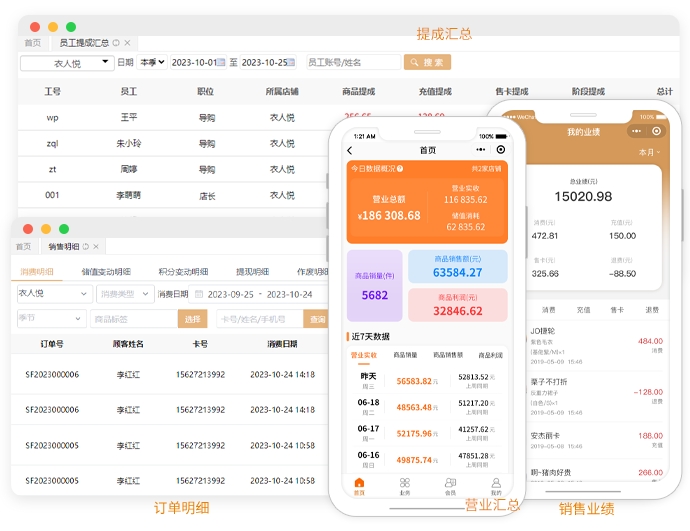The height and width of the screenshot is (531, 690).
Task: Tap target close icon on 我的业绩 phone
Action: [x=656, y=131]
